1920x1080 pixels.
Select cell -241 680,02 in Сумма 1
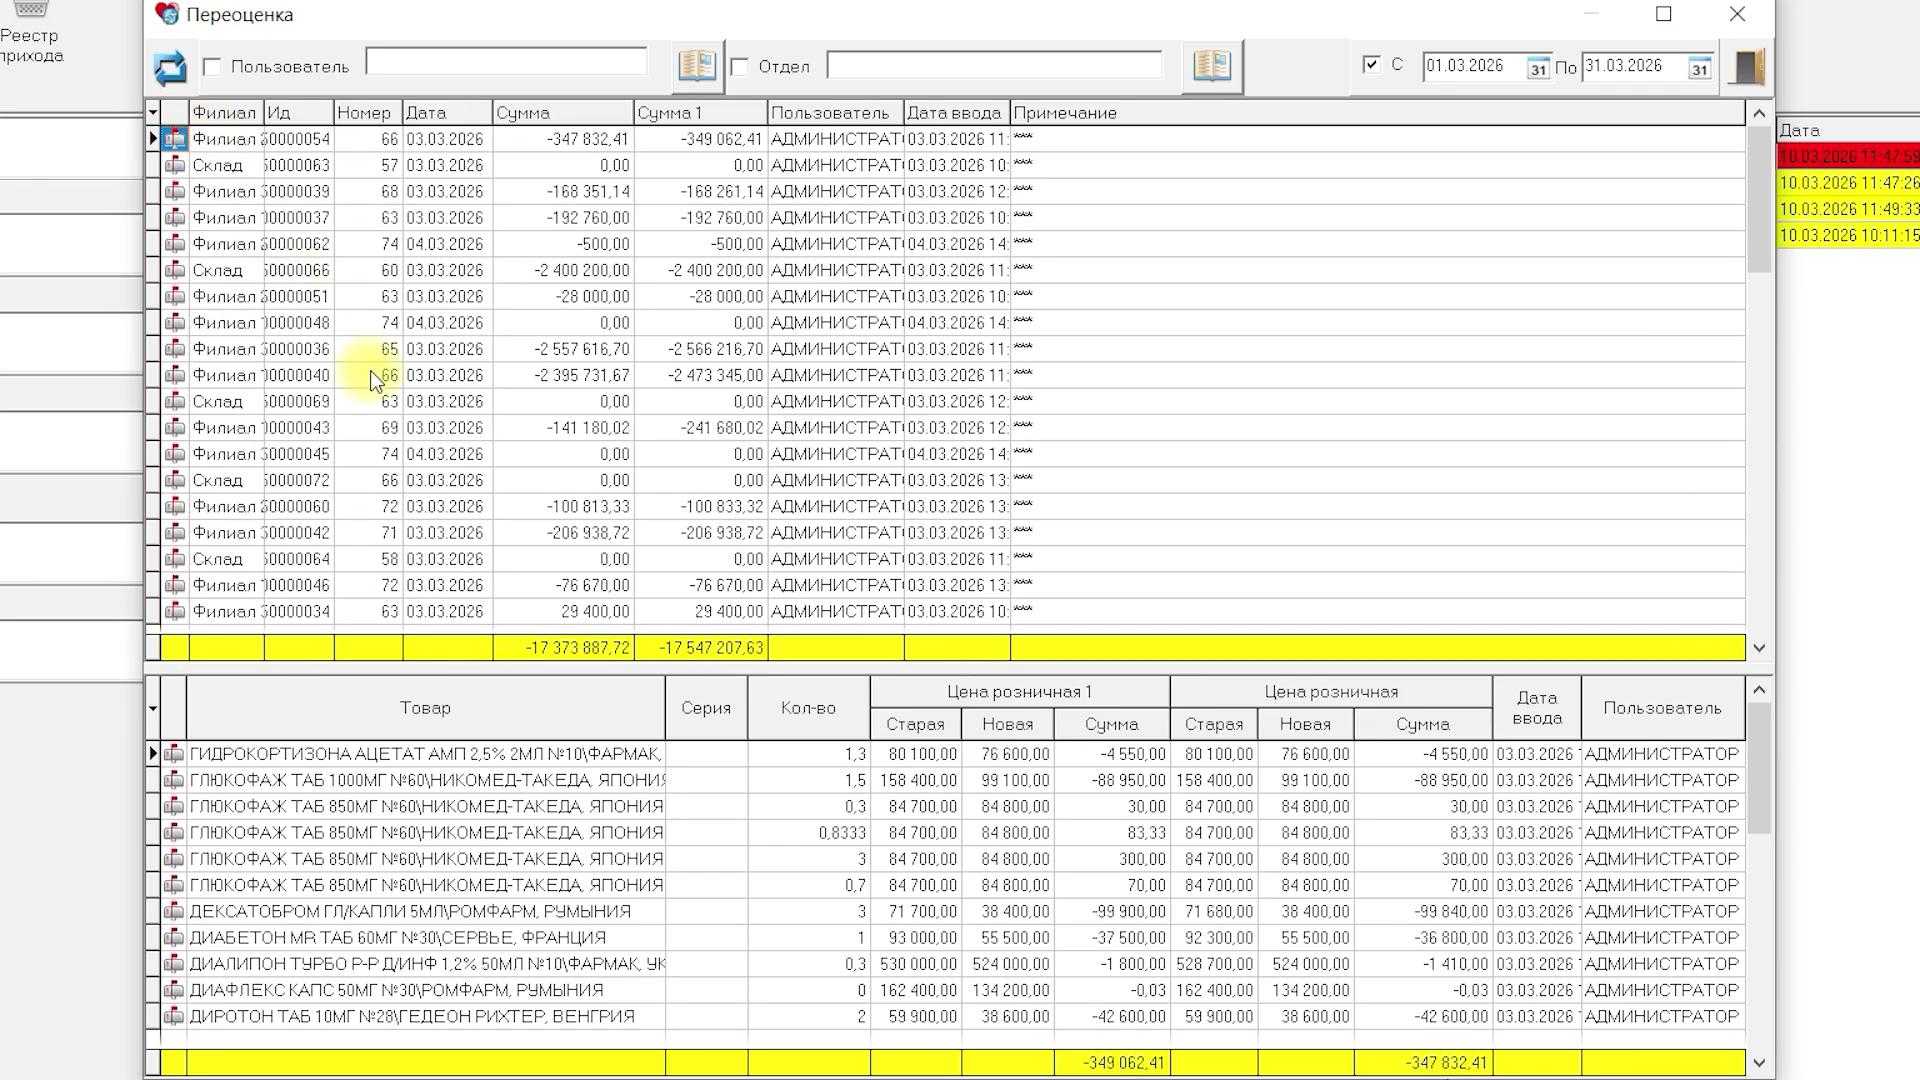point(700,428)
